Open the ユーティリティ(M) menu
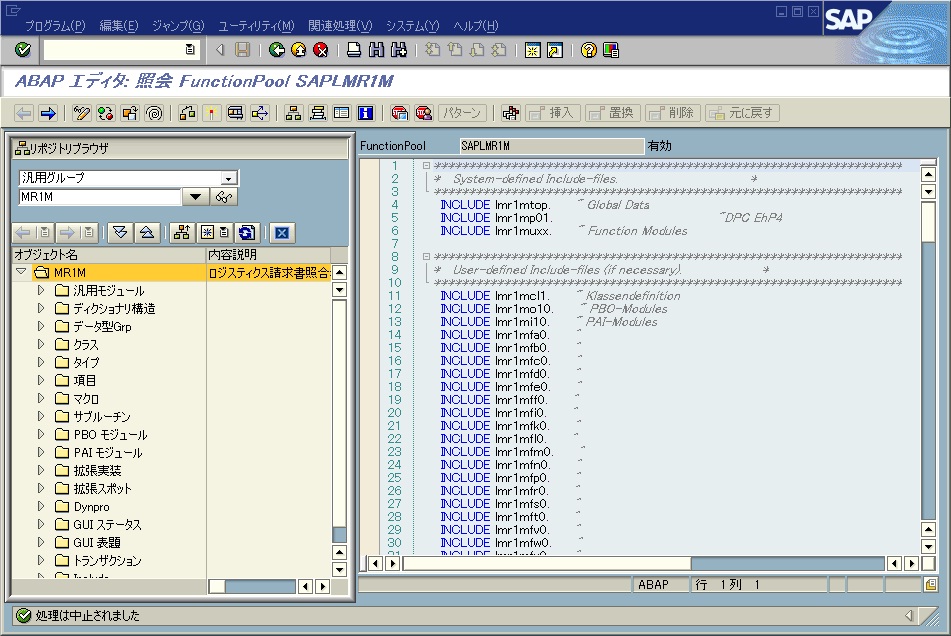Image resolution: width=951 pixels, height=636 pixels. 255,25
